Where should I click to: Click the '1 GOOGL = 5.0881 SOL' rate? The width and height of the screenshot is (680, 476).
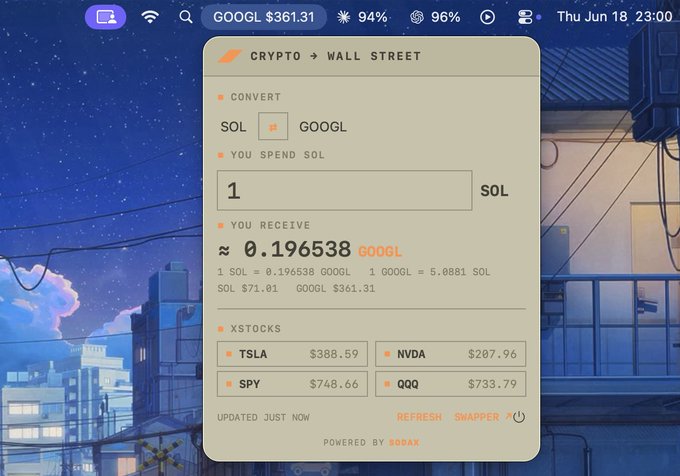click(x=429, y=272)
